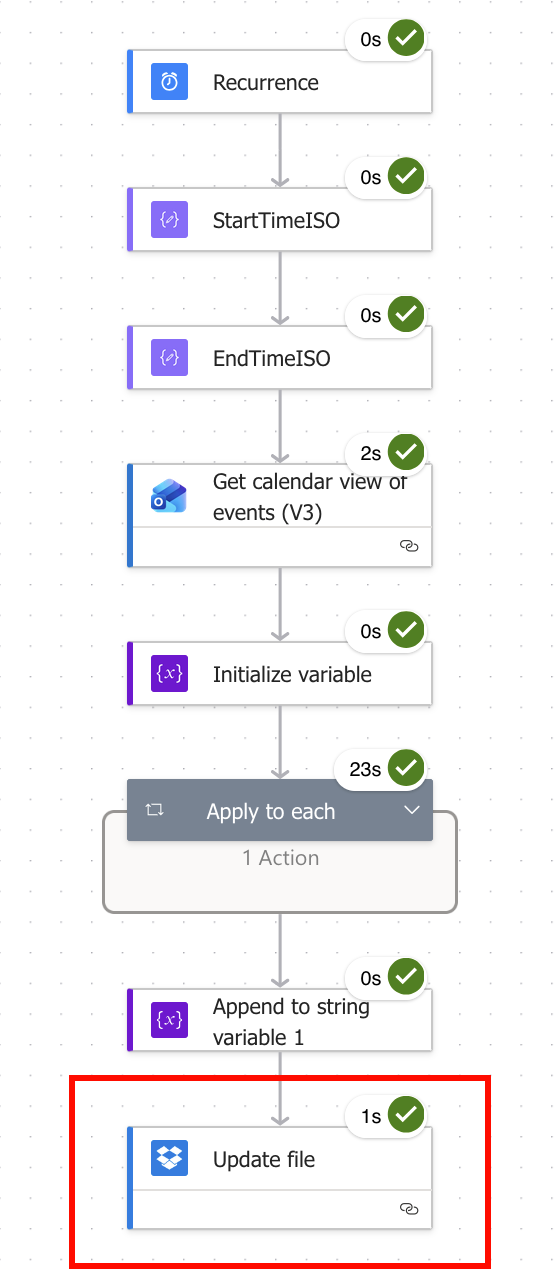Screen dimensions: 560x1288
Task: Click the EndTimeISO compose icon
Action: click(x=170, y=358)
